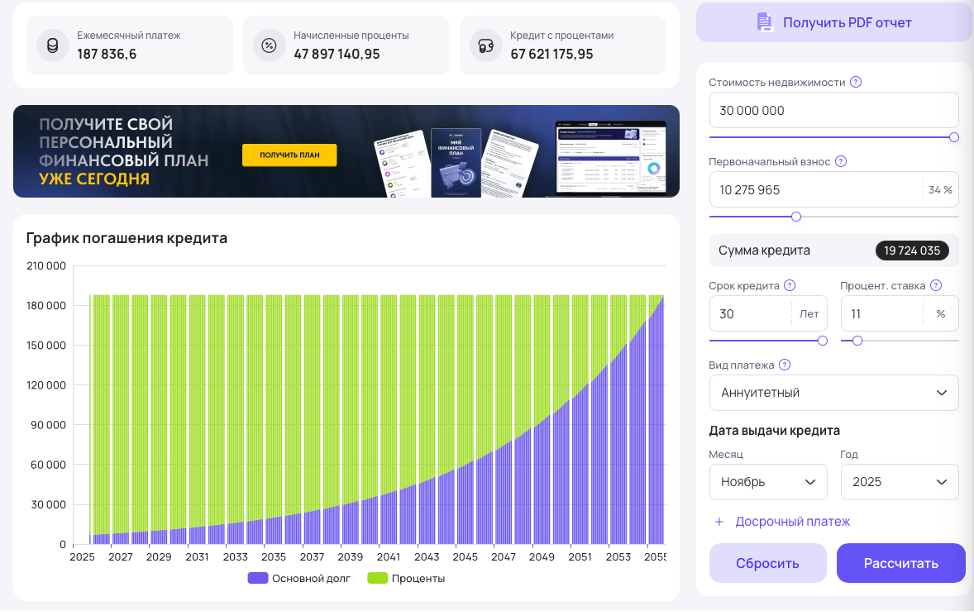Click the loan term slider handle
Viewport: 974px width, 612px height.
tap(822, 340)
